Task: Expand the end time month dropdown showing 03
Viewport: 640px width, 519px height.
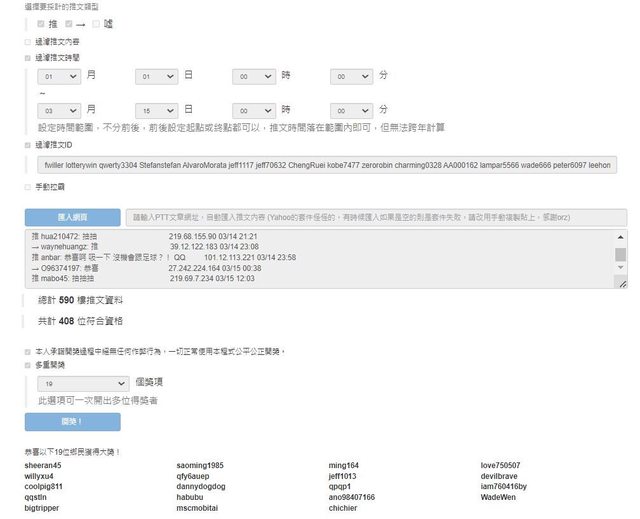Action: pyautogui.click(x=58, y=110)
